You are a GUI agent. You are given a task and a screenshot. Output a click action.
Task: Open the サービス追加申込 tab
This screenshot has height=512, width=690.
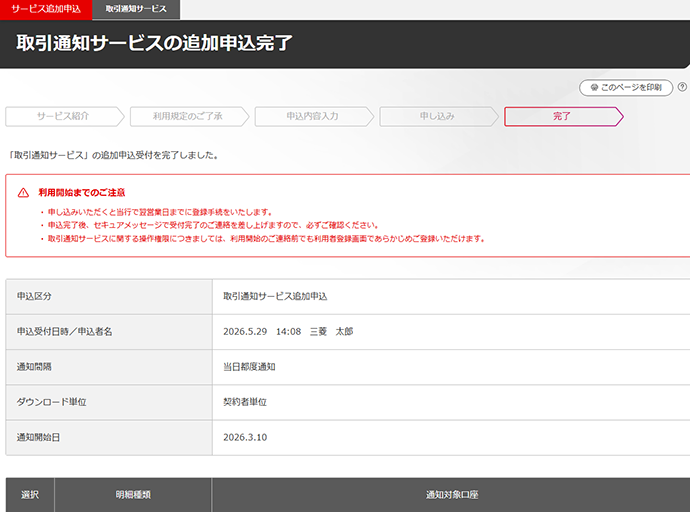(x=45, y=9)
